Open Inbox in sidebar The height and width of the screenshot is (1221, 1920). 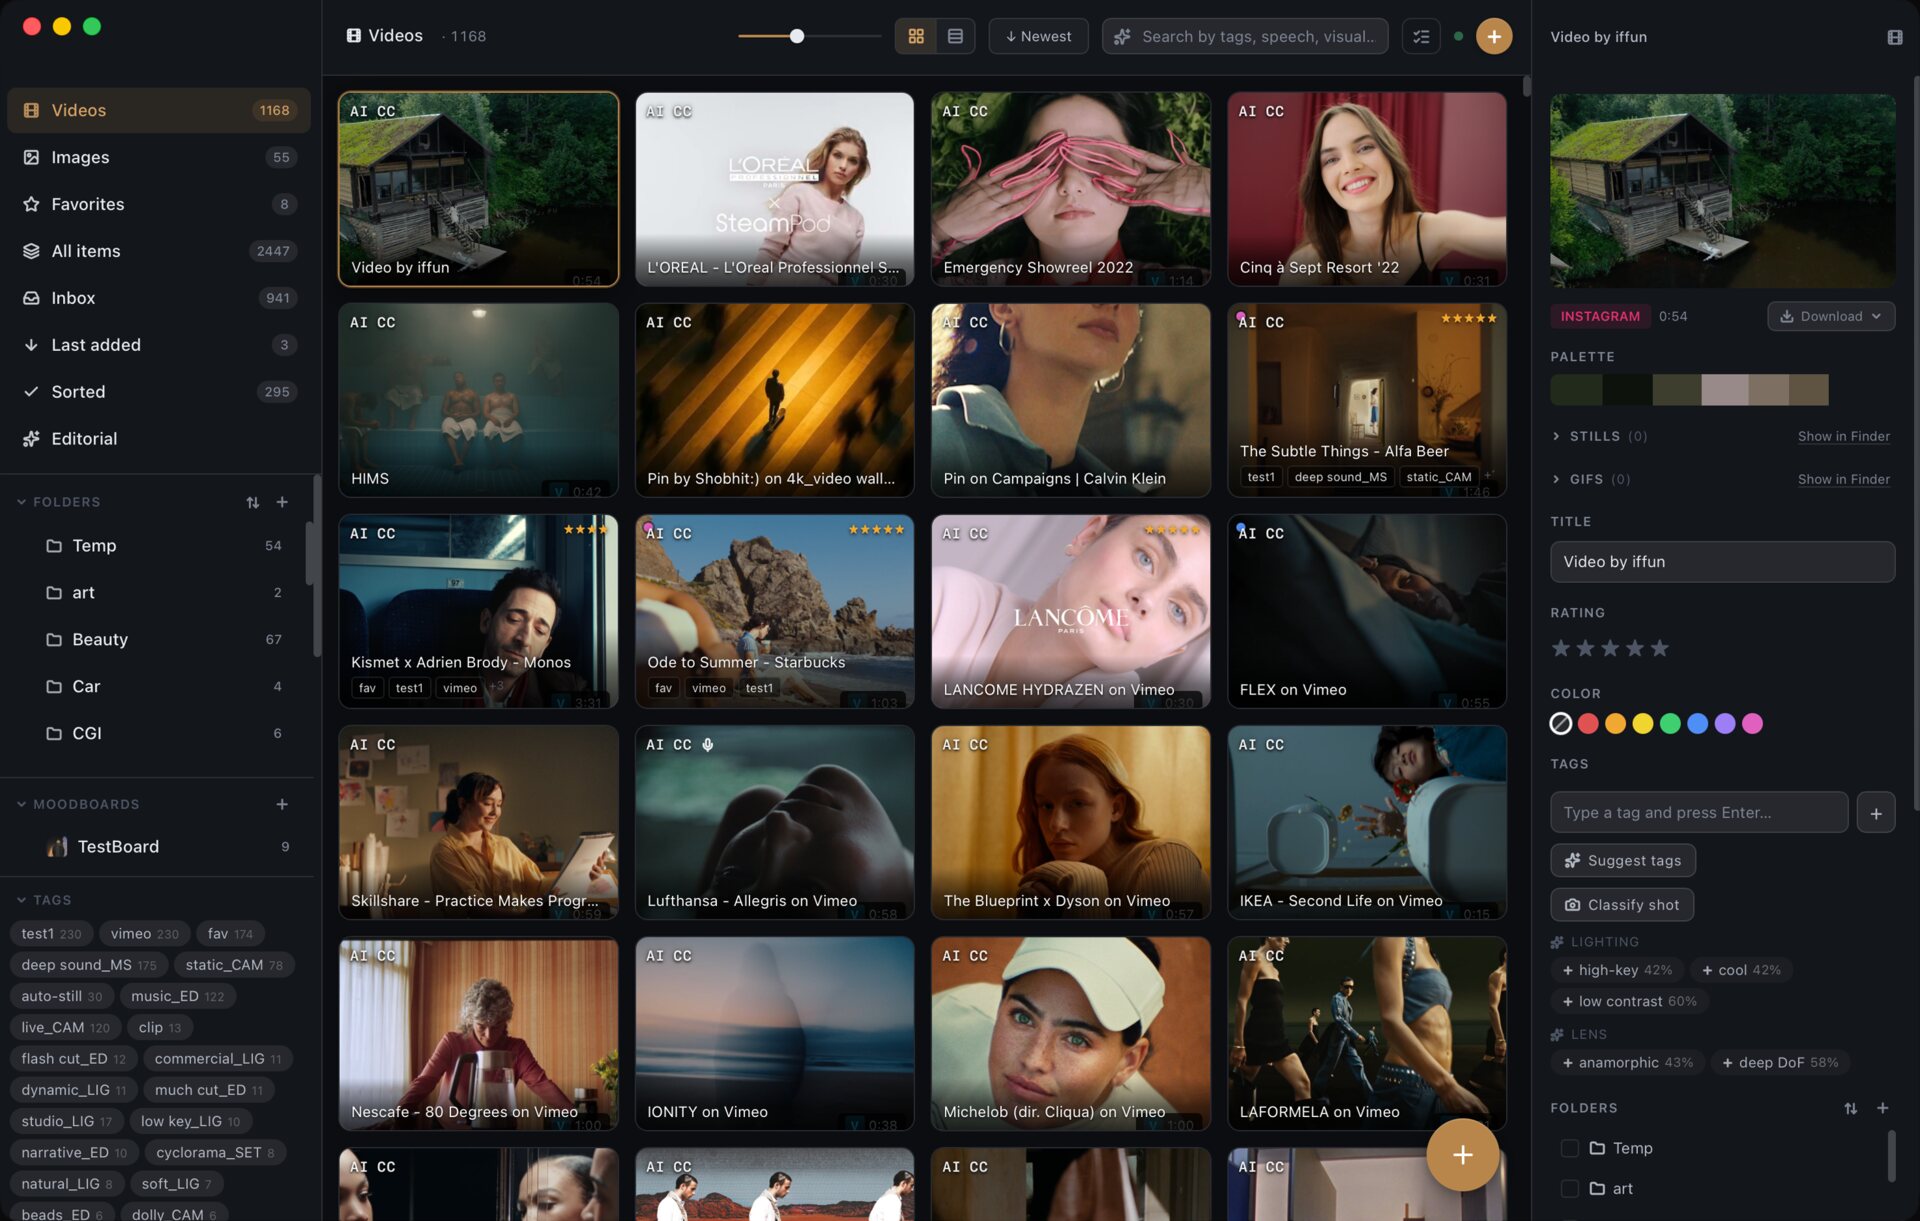pyautogui.click(x=159, y=298)
